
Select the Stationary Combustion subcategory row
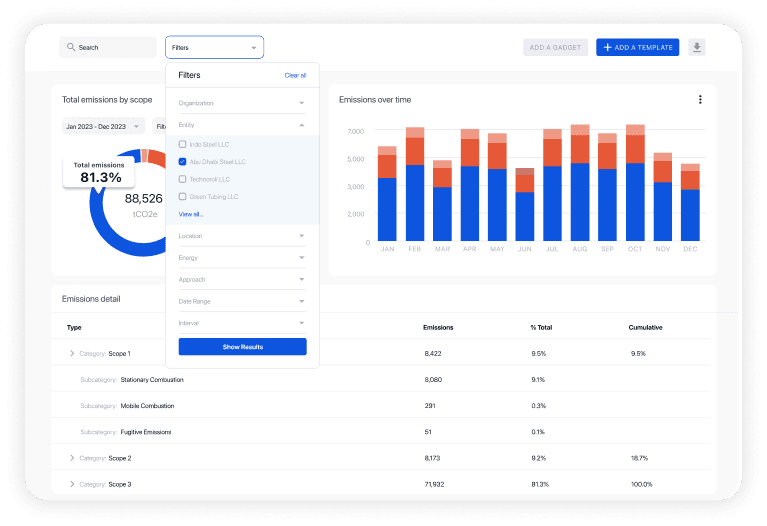click(152, 379)
